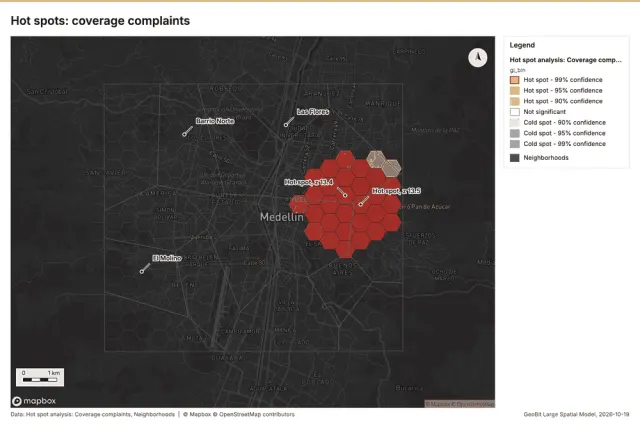Screen dimensions: 640x427
Task: Click the 'Hot spots: coverage complaints' title
Action: tap(100, 21)
